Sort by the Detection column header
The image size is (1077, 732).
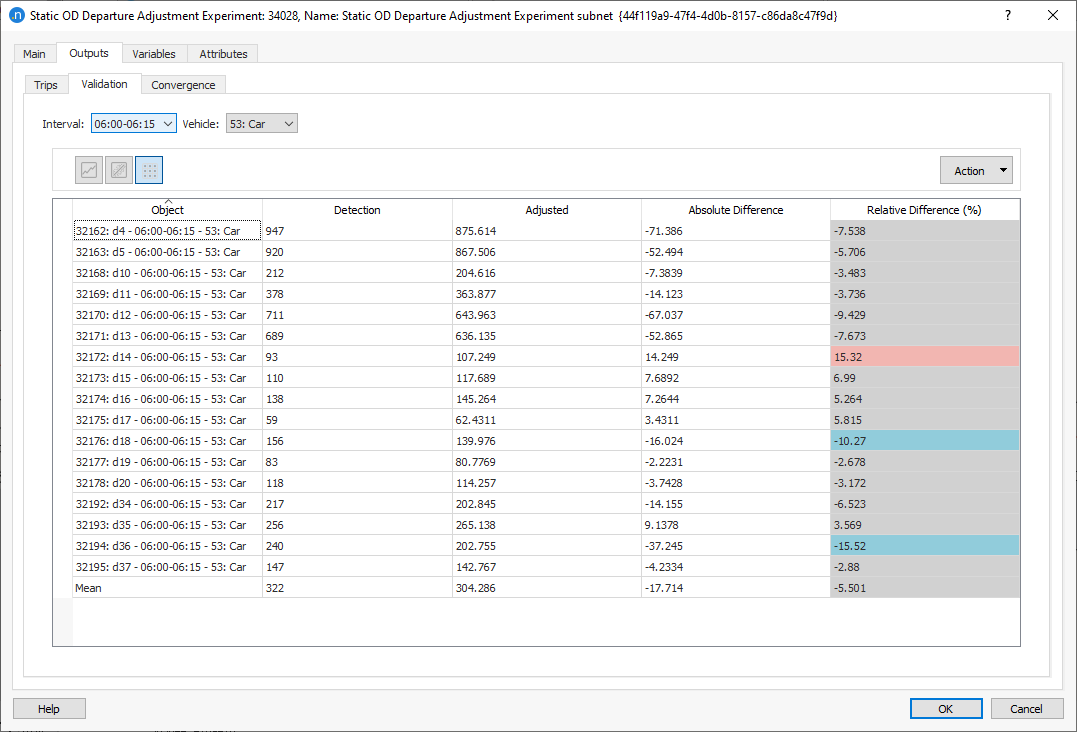pos(357,210)
